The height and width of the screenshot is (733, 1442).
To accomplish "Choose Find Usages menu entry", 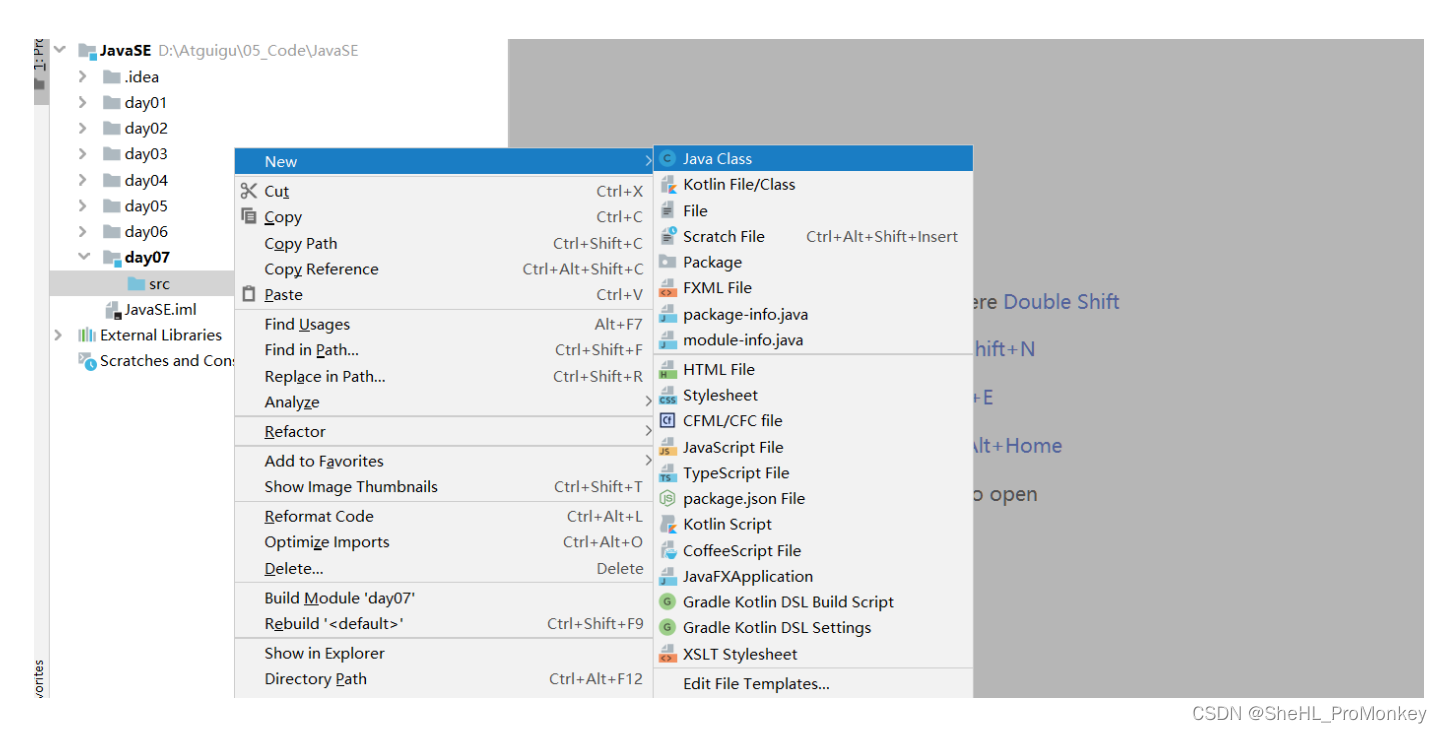I will (x=444, y=324).
